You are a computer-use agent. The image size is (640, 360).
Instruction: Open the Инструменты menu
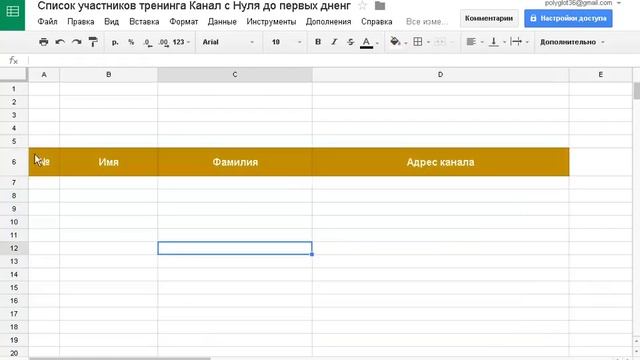[271, 22]
